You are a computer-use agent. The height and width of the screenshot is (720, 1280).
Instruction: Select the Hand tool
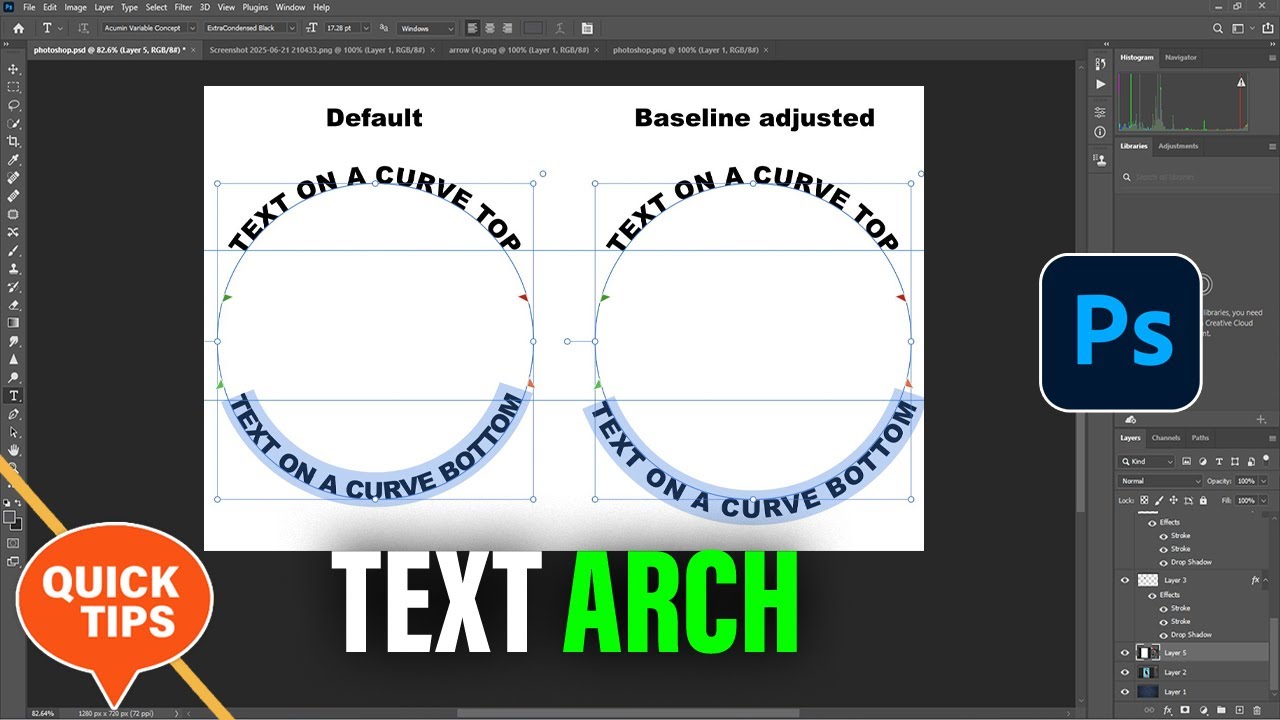coord(14,451)
